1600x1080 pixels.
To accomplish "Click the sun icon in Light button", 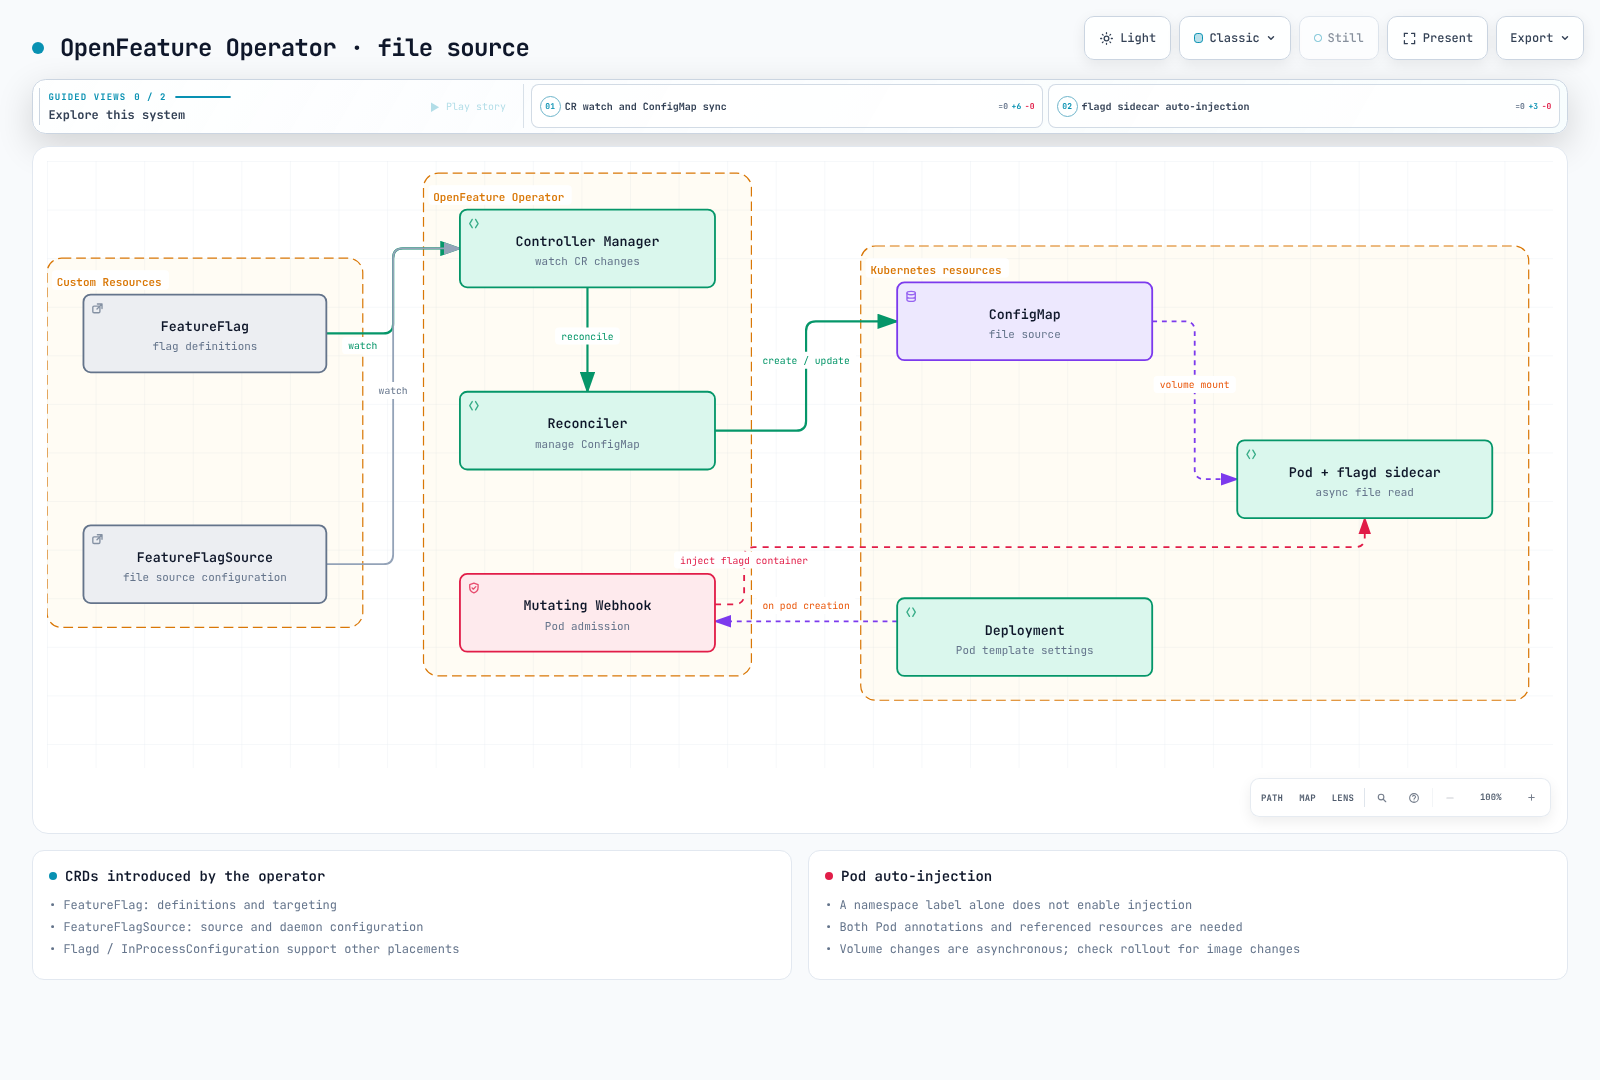I will [1106, 39].
